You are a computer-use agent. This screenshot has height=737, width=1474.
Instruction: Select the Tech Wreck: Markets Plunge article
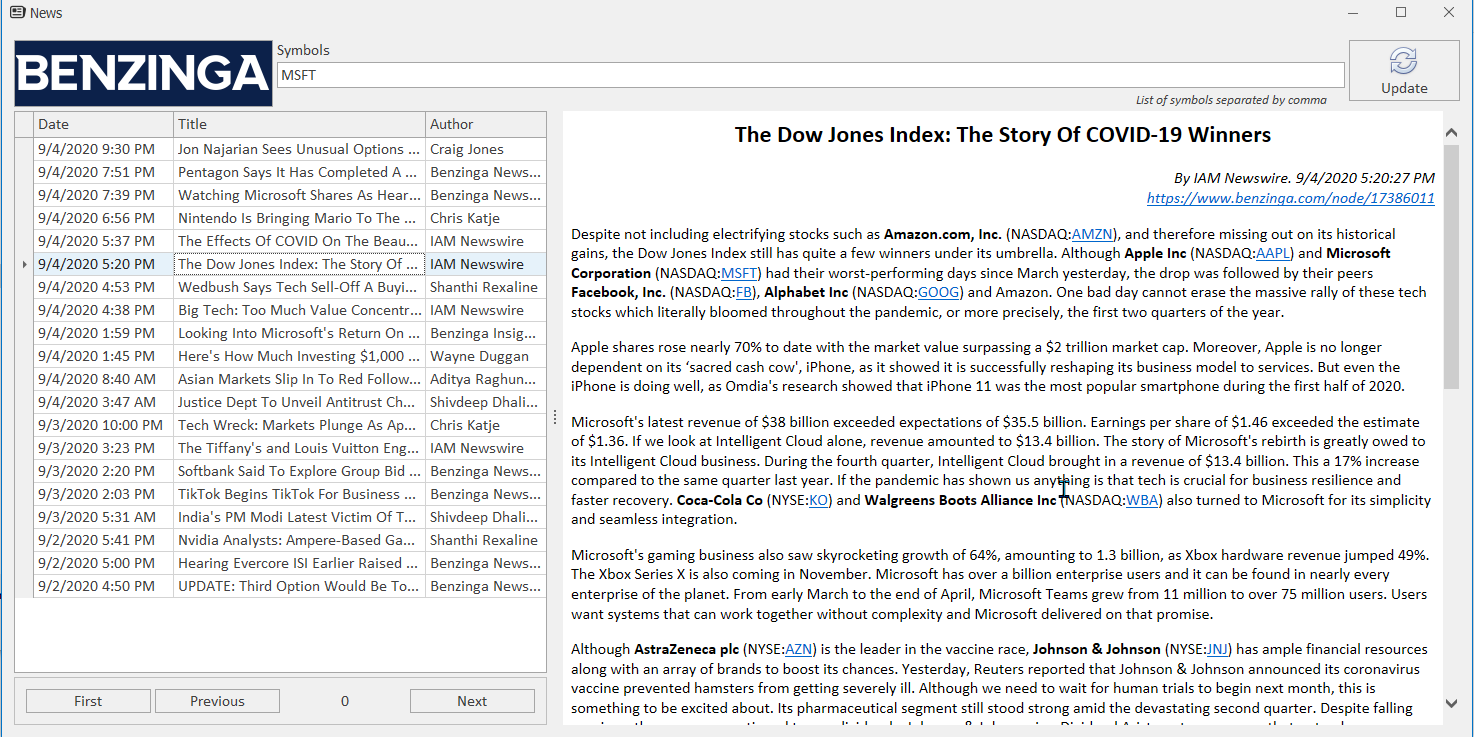tap(297, 424)
